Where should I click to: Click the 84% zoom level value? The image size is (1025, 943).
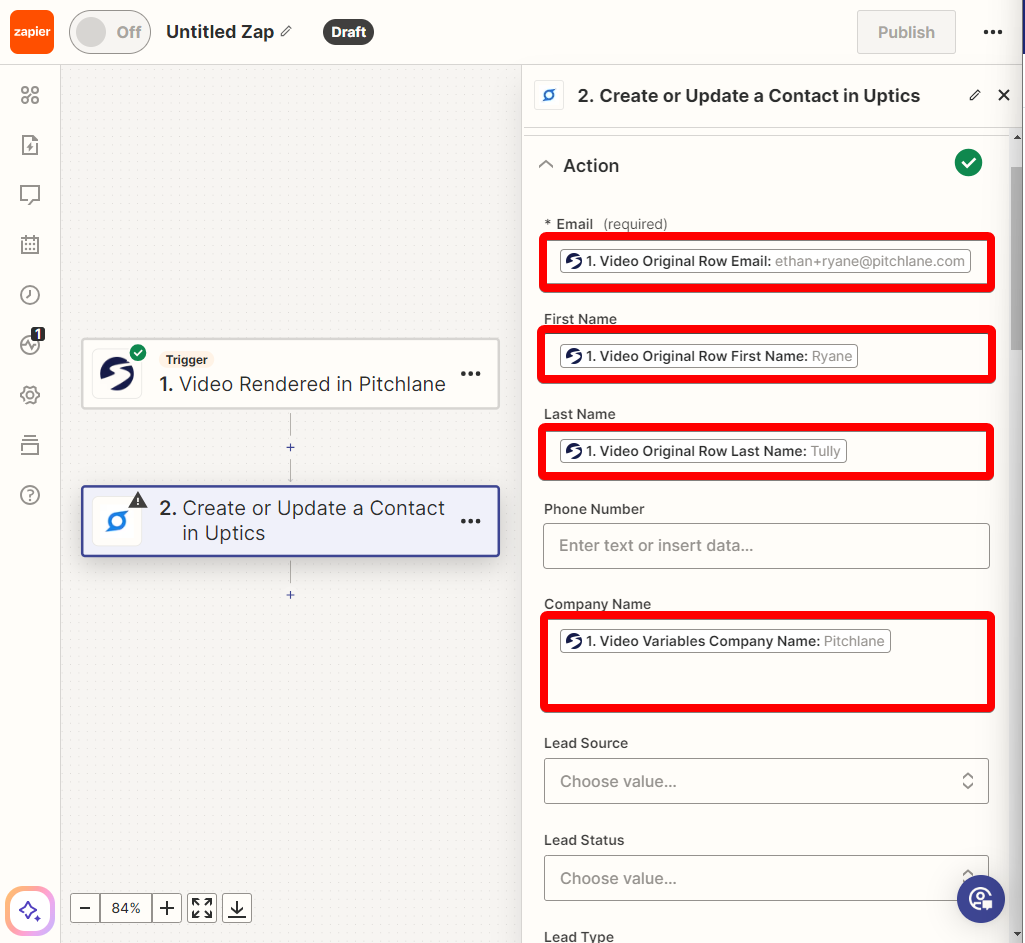tap(126, 908)
